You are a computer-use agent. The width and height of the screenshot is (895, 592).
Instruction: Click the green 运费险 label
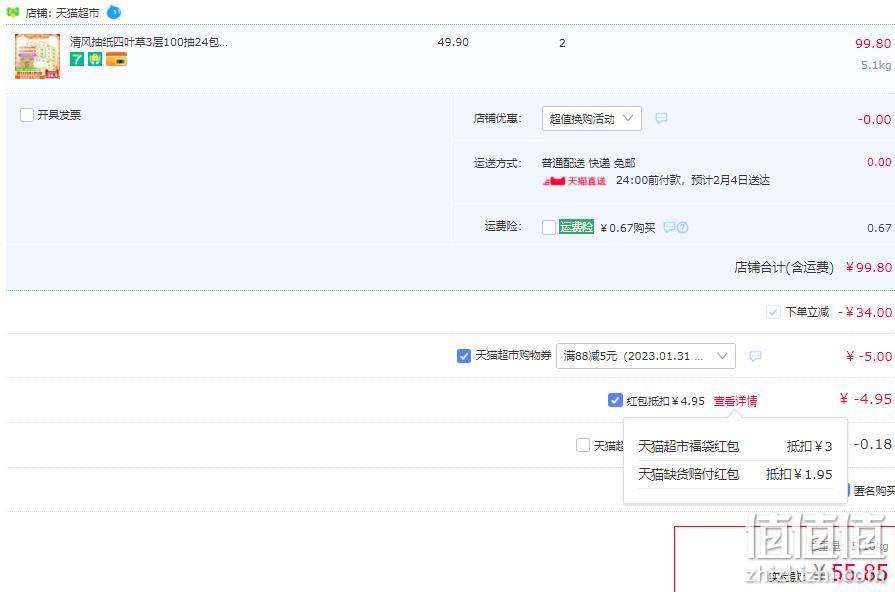click(x=576, y=227)
